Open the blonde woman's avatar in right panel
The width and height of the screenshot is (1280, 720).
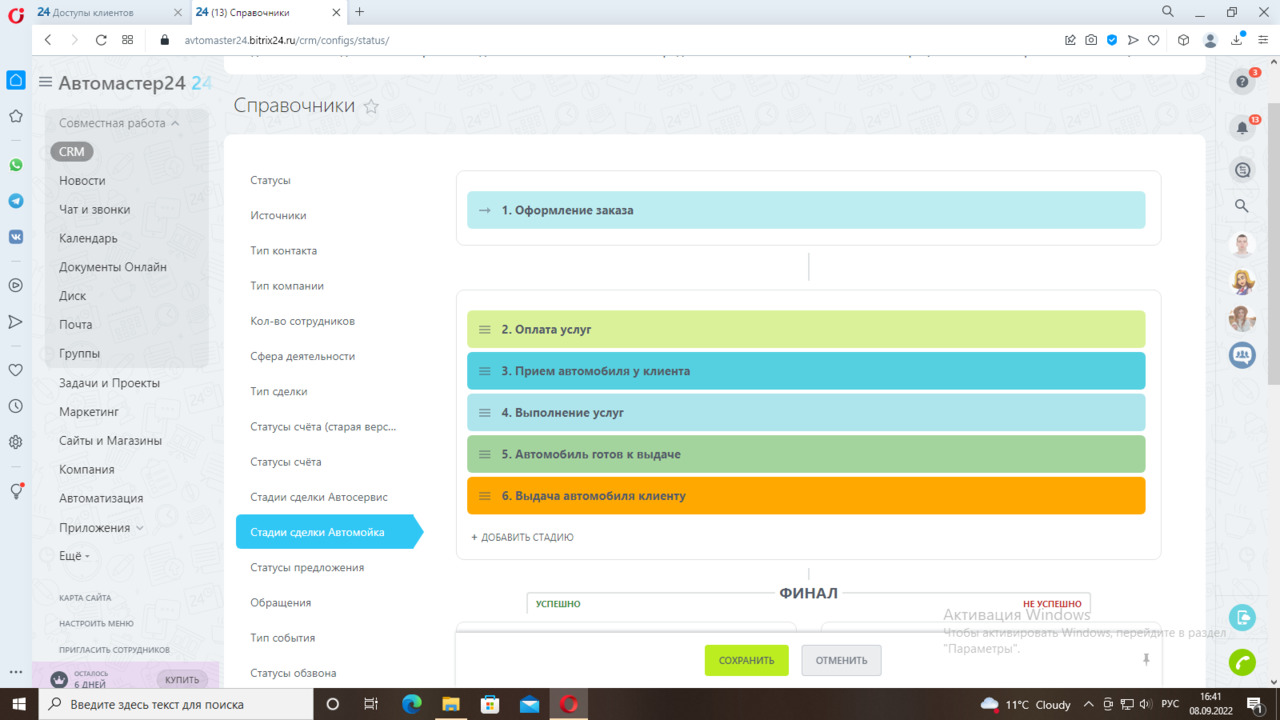point(1242,282)
